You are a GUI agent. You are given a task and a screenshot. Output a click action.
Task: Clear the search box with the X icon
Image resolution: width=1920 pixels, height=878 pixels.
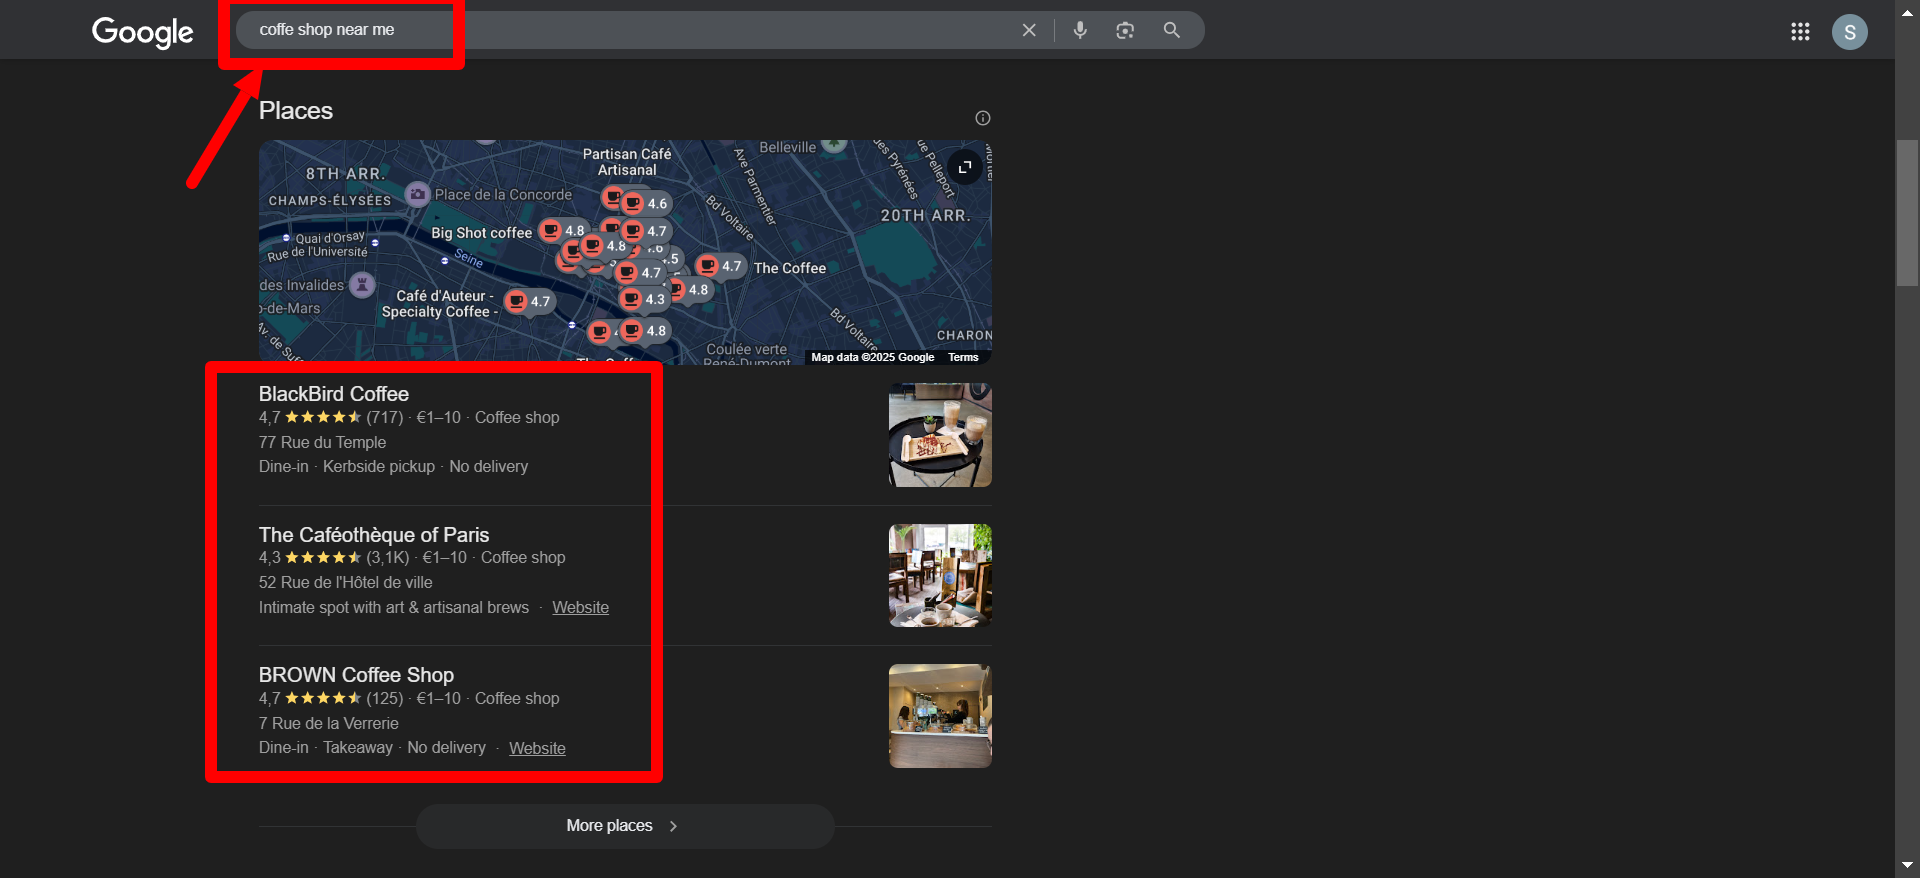coord(1029,30)
